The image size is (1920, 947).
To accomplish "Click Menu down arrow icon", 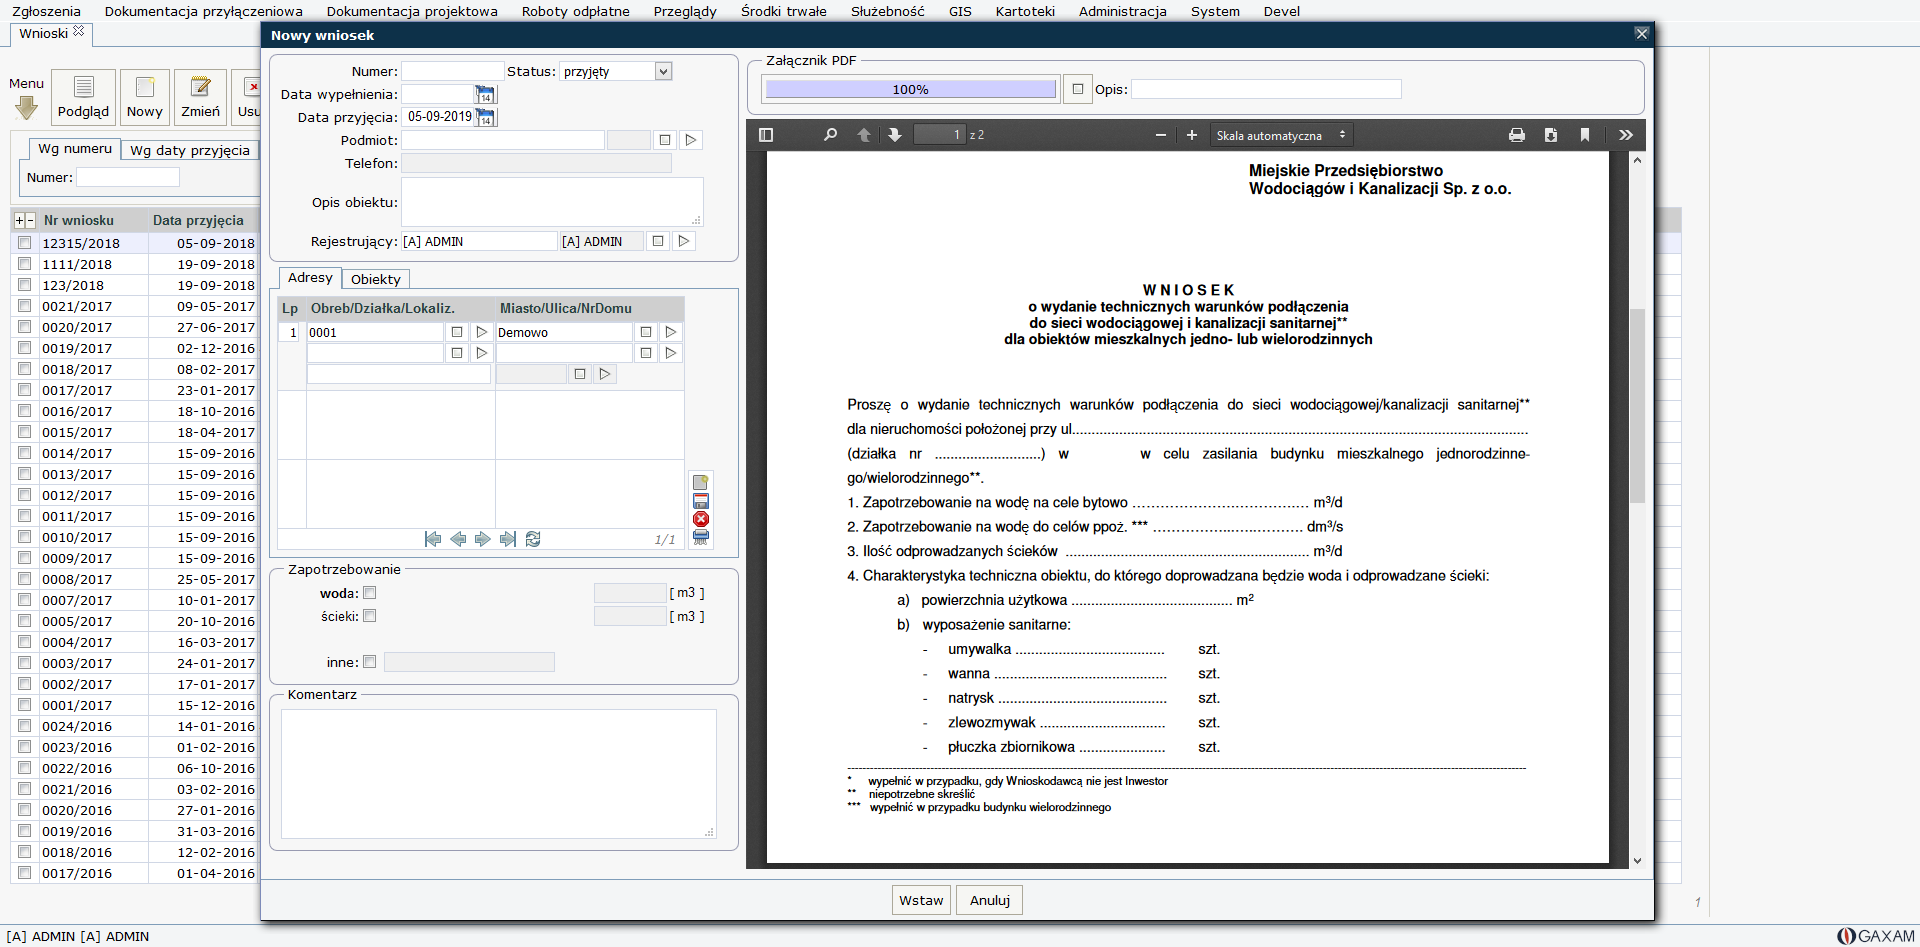I will tap(26, 107).
